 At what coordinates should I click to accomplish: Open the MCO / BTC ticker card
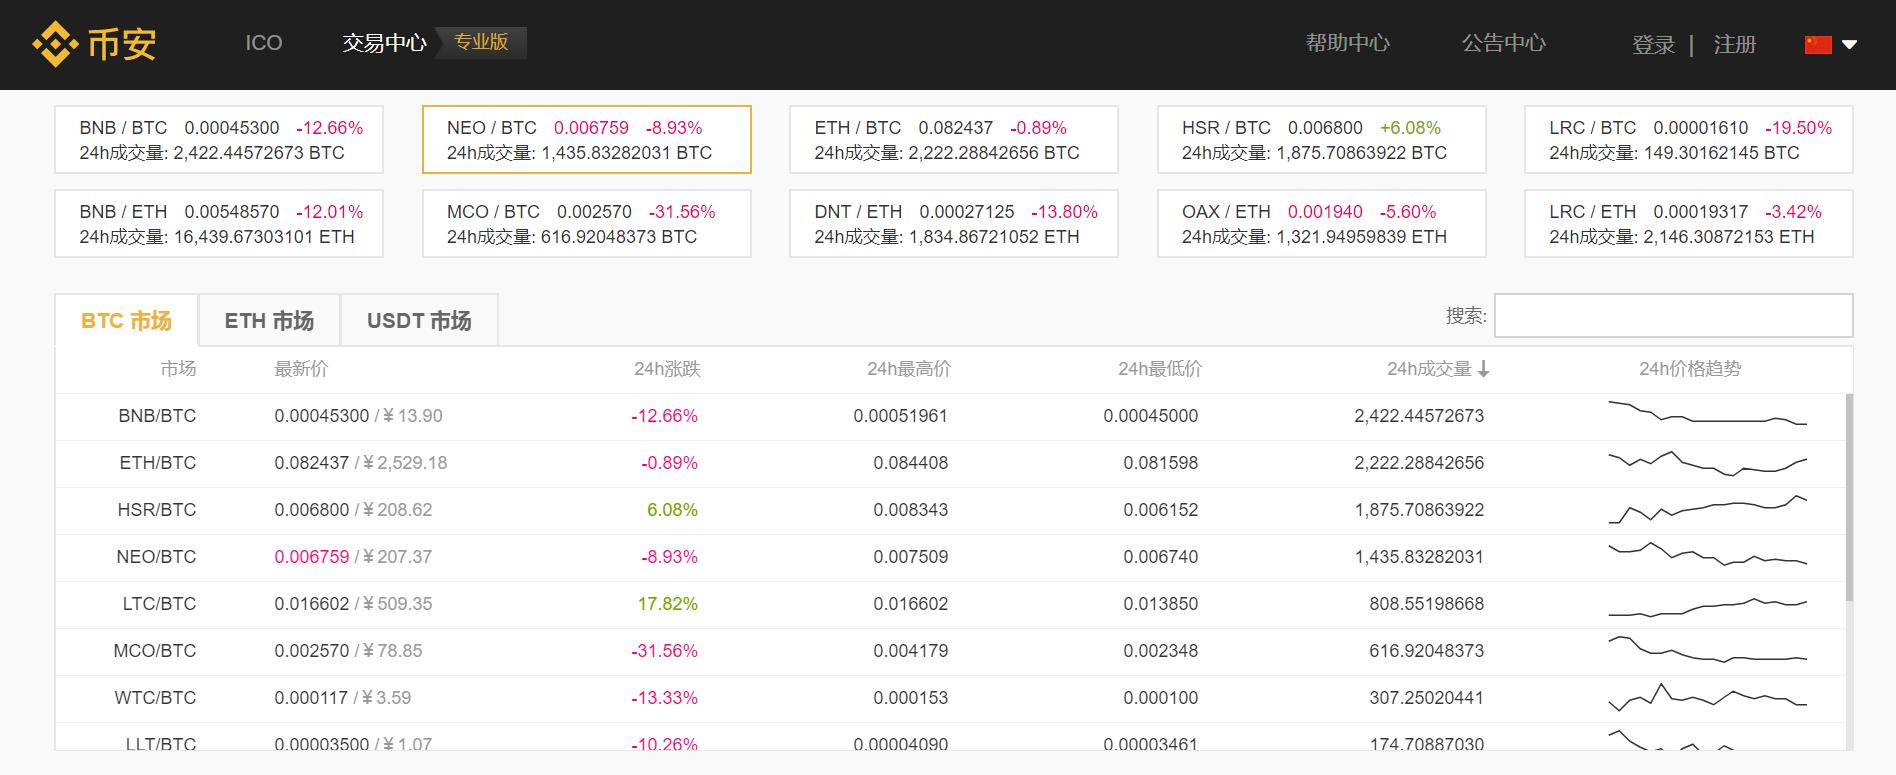click(x=586, y=224)
